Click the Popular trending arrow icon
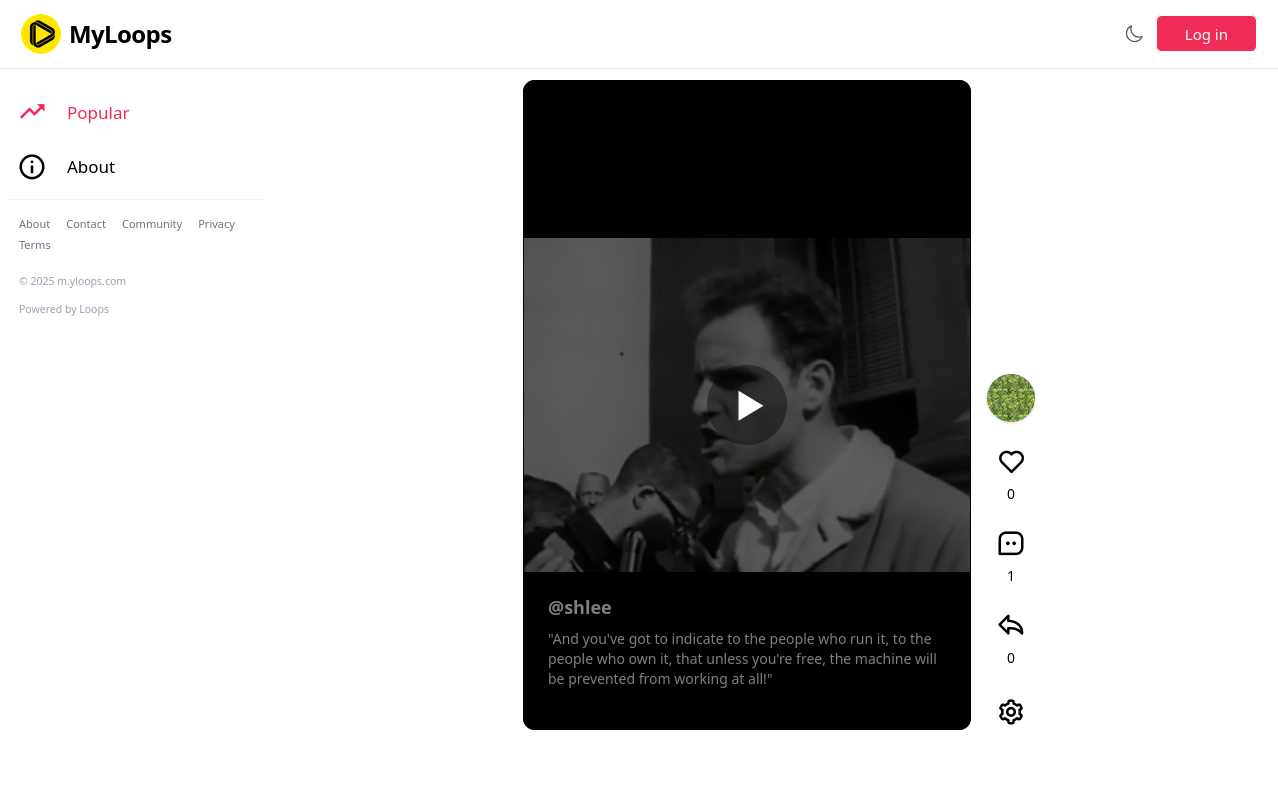Viewport: 1278px width, 811px height. tap(32, 112)
